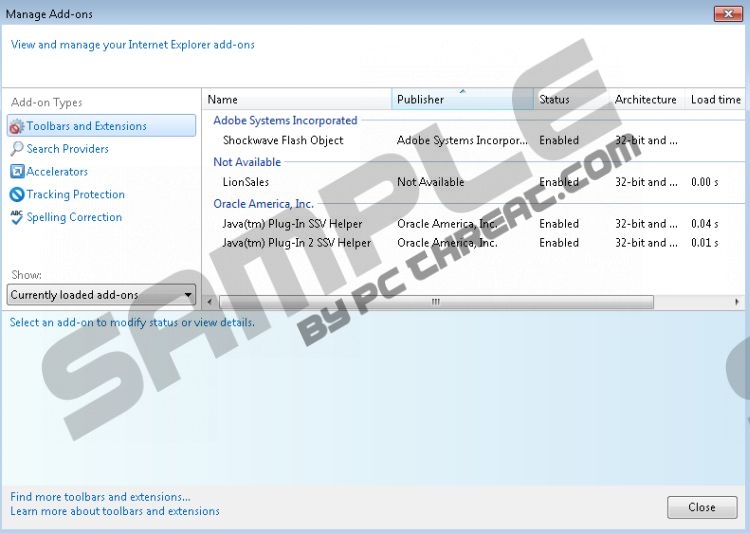Select Java(tm) Plug-In 2 SSV Helper entry
This screenshot has height=533, width=750.
296,243
